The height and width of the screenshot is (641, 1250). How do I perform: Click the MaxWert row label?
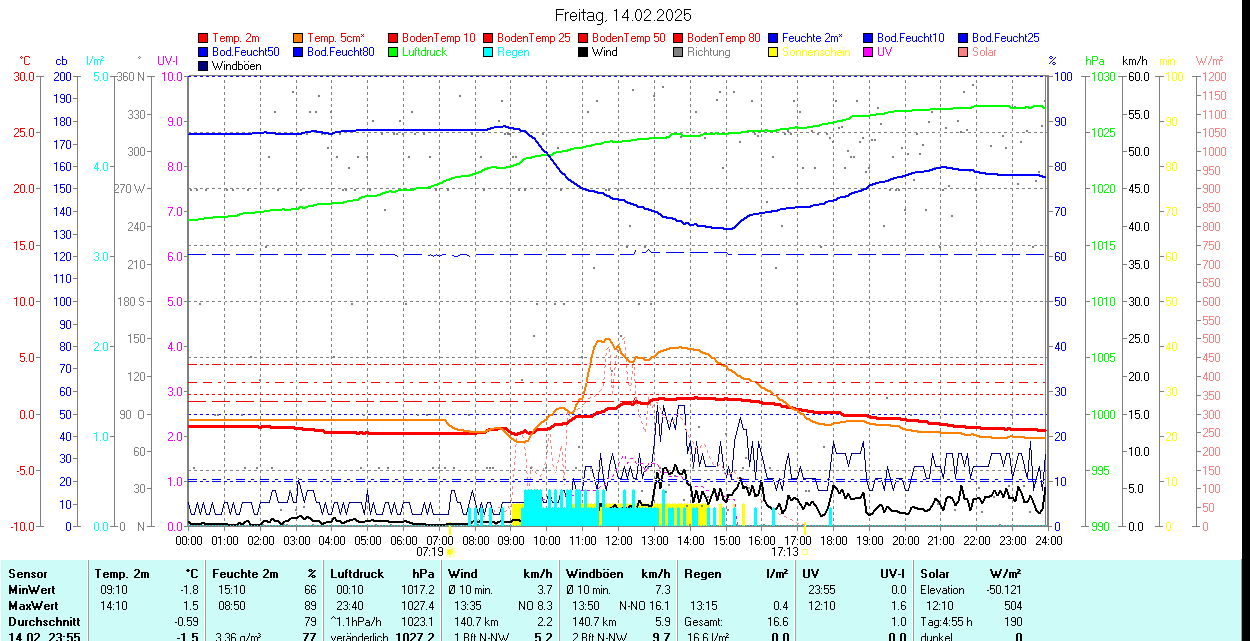[35, 606]
